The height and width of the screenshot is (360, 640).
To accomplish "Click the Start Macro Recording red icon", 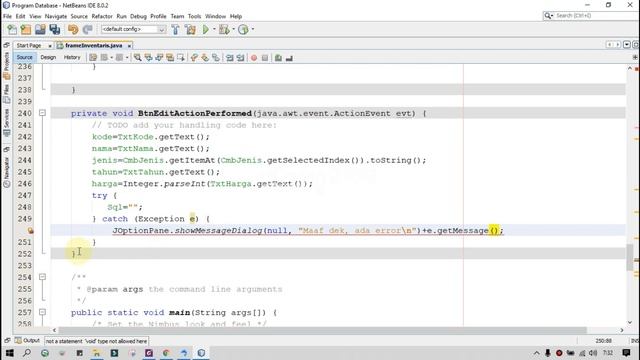I will pyautogui.click(x=254, y=58).
